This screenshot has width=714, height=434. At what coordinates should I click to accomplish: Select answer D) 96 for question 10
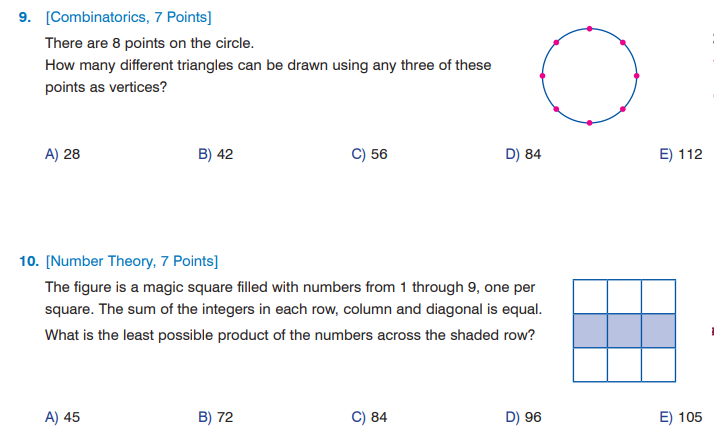click(523, 417)
